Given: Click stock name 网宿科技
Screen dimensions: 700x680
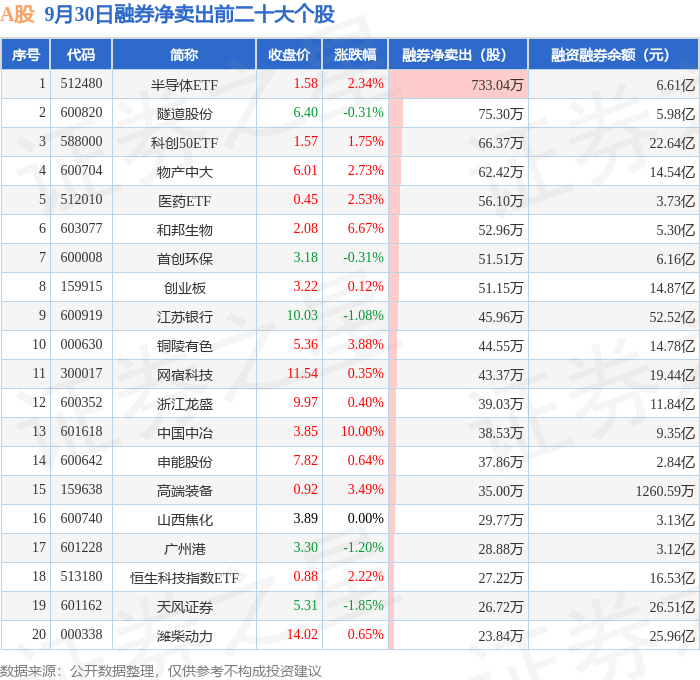Looking at the screenshot, I should point(184,375).
